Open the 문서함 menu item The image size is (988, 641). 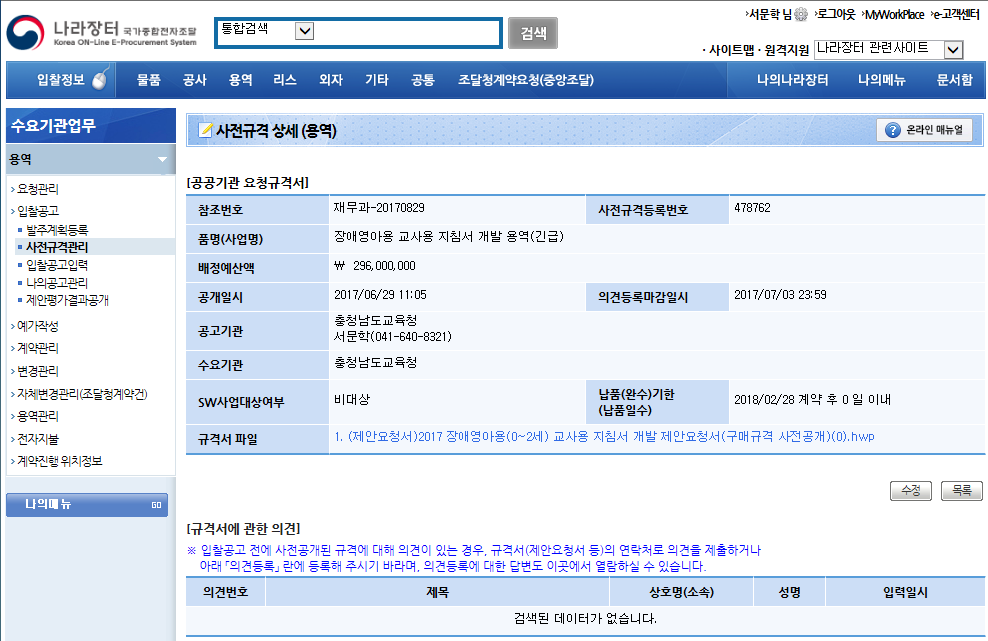pos(954,80)
